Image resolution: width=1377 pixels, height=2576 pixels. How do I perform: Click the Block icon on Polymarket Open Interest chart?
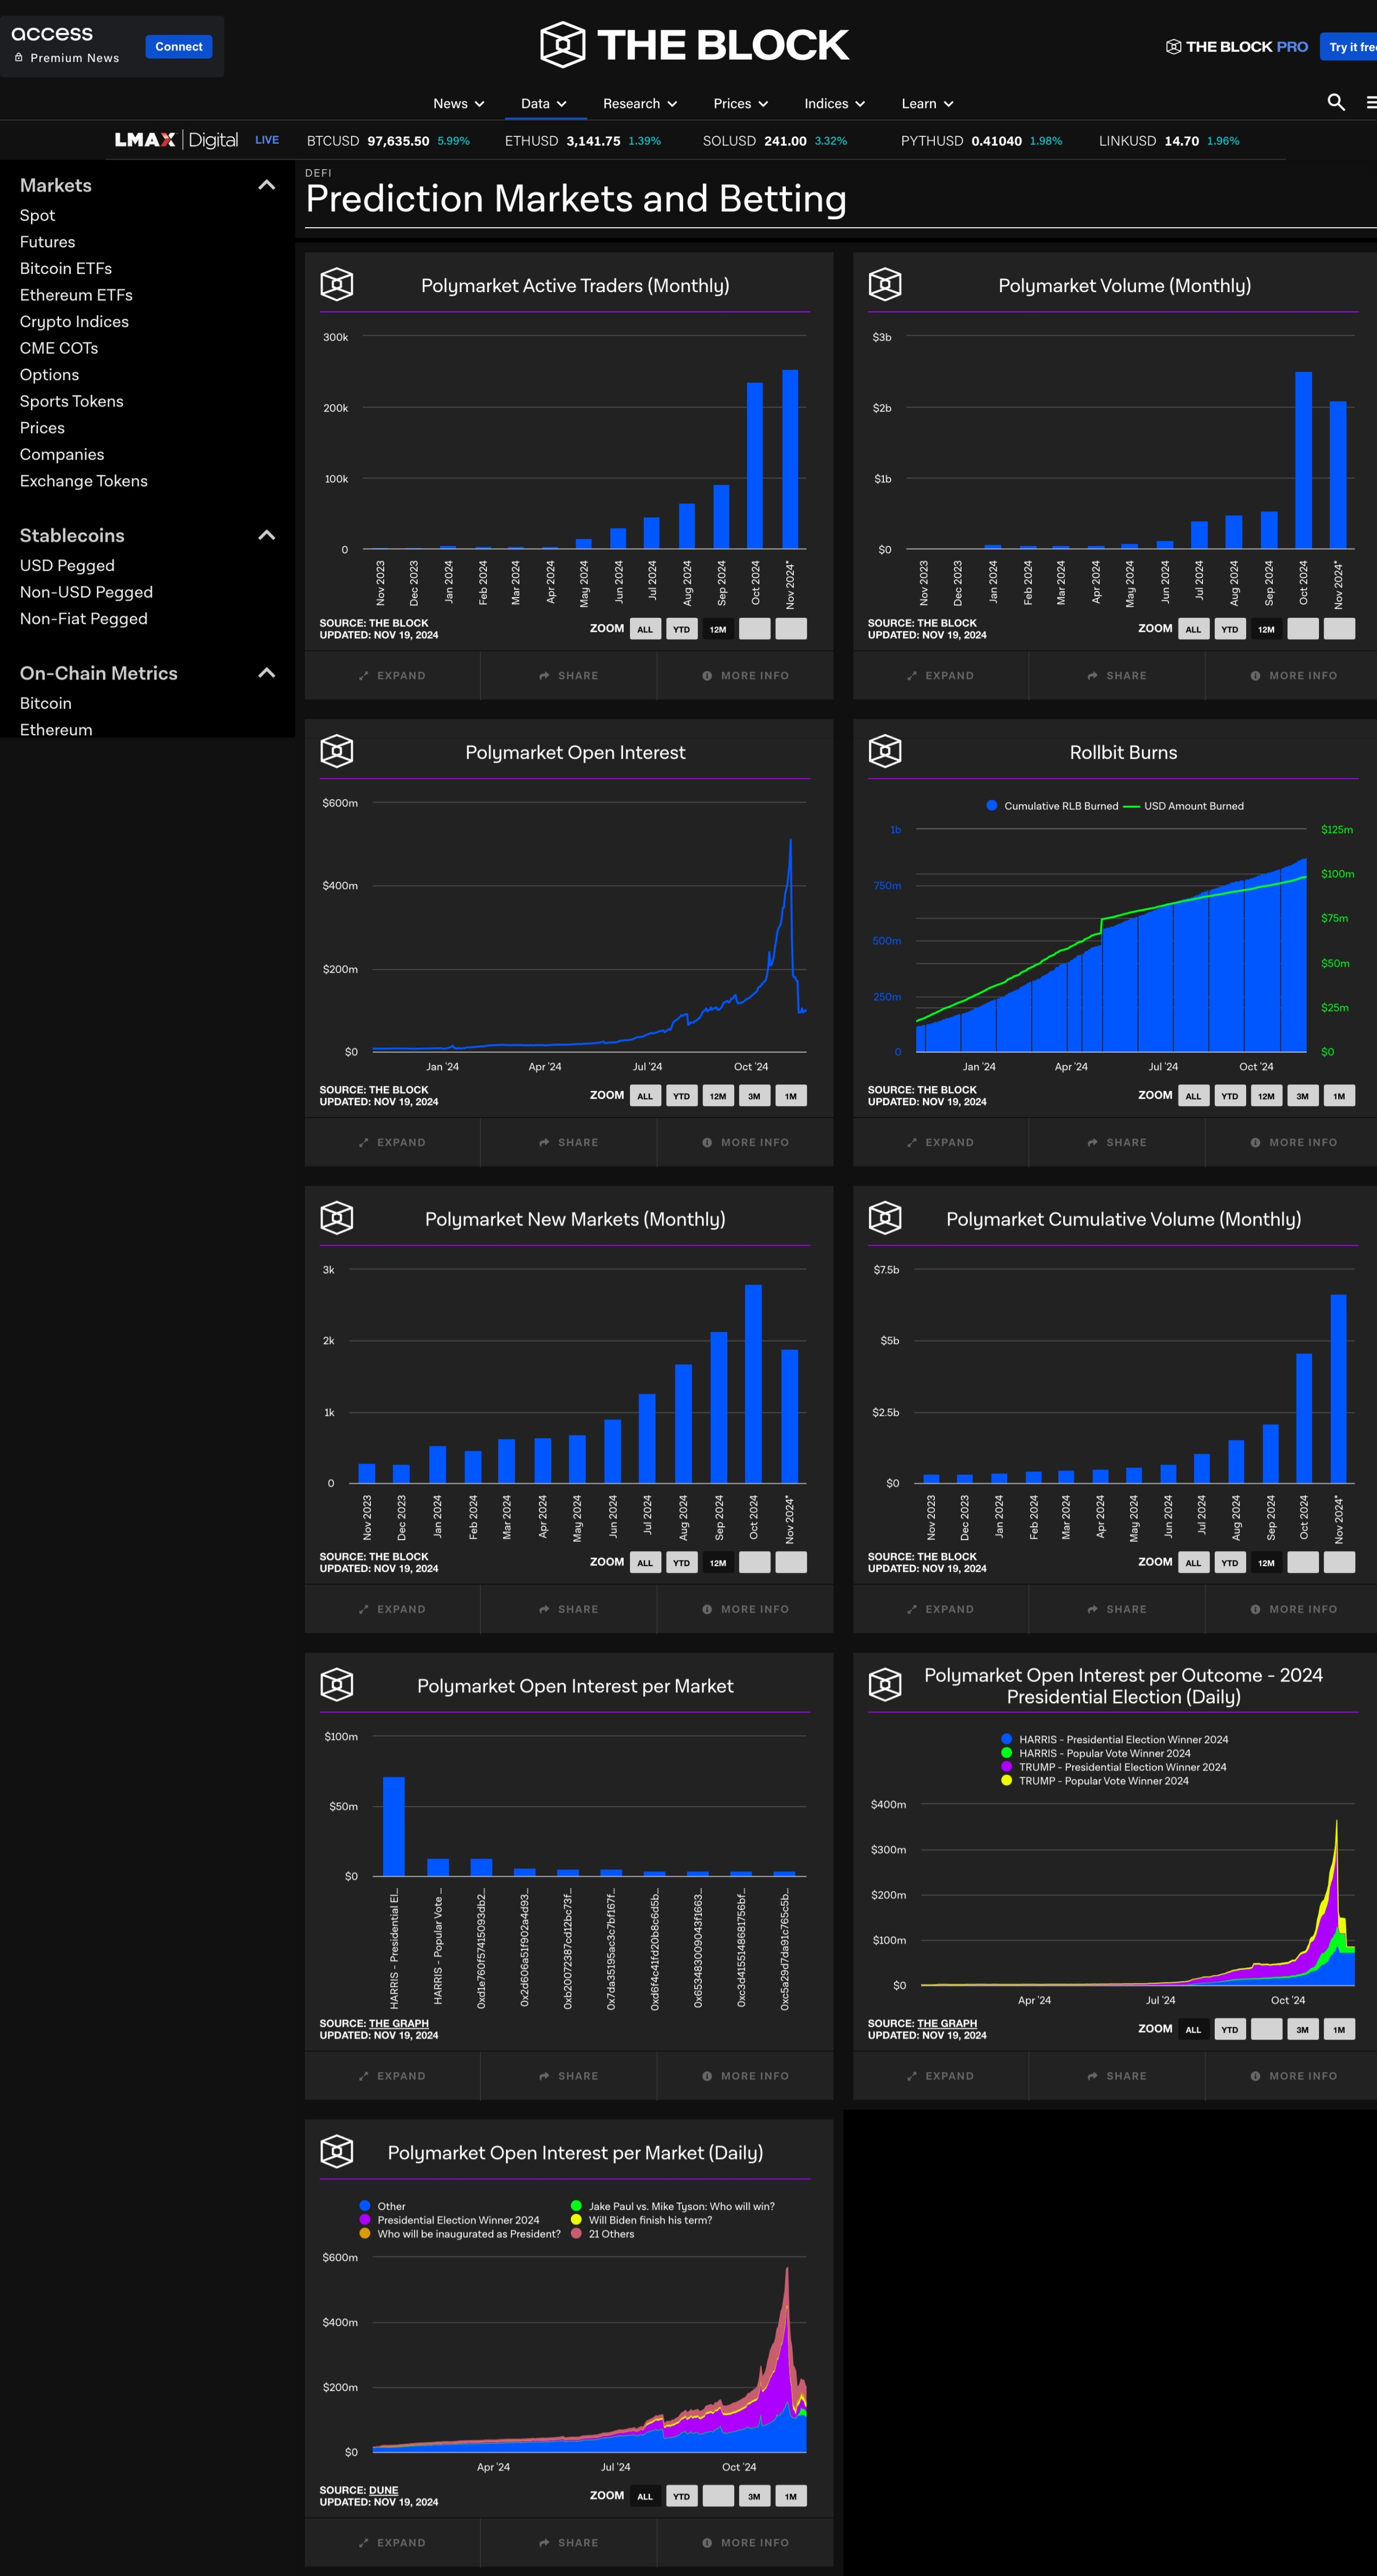point(337,751)
